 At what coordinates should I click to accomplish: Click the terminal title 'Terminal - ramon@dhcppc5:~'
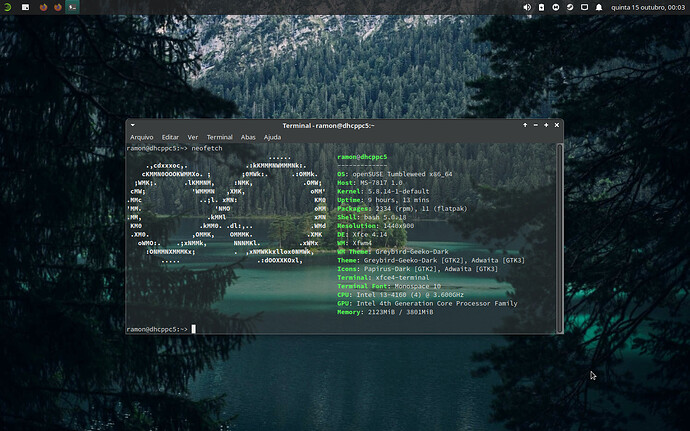[328, 125]
